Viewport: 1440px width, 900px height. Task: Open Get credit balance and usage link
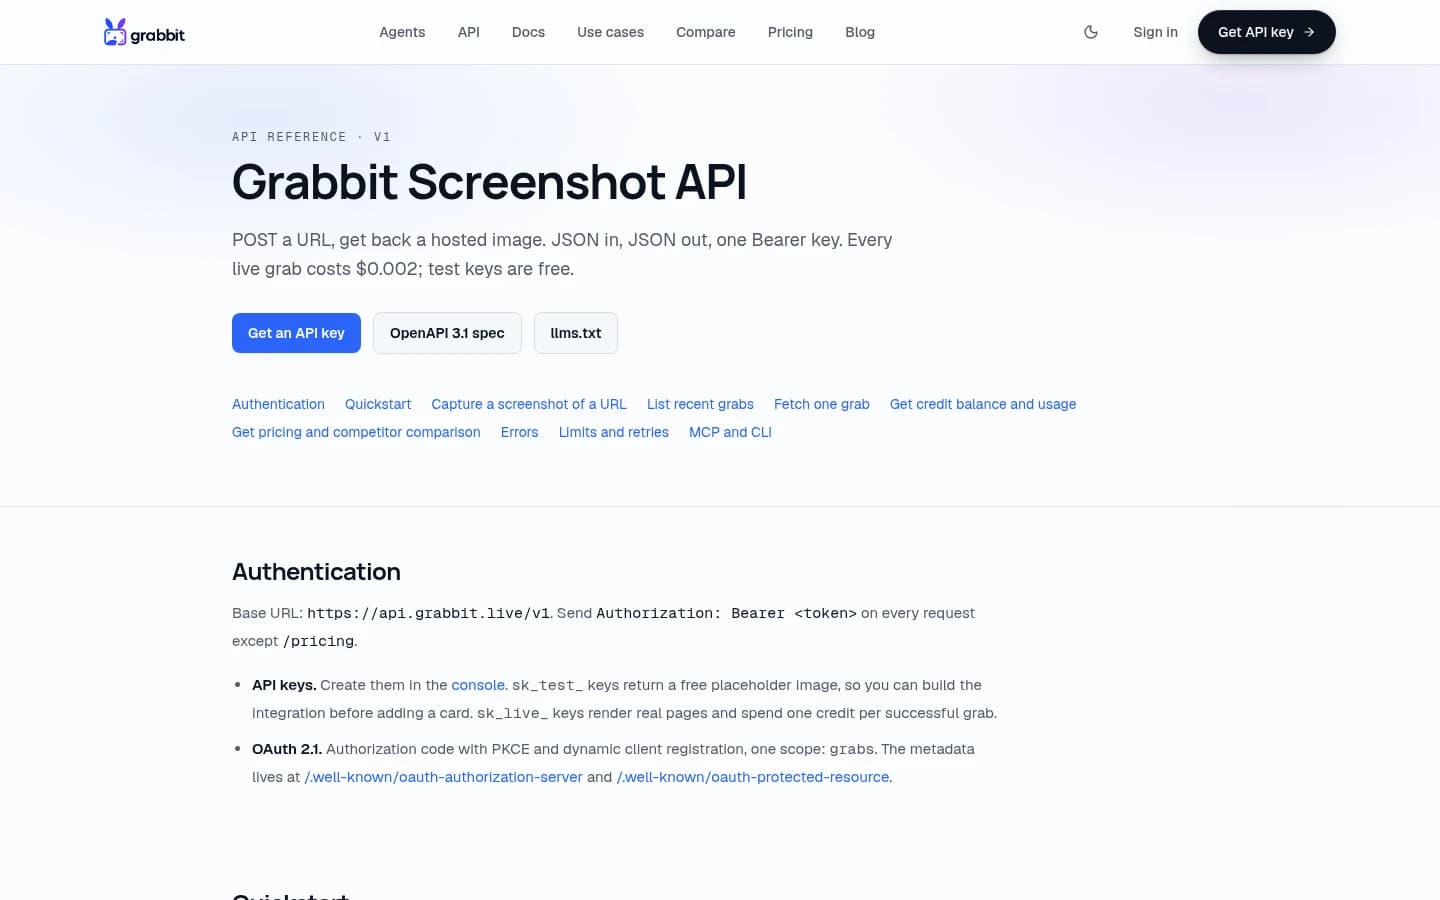pos(983,404)
